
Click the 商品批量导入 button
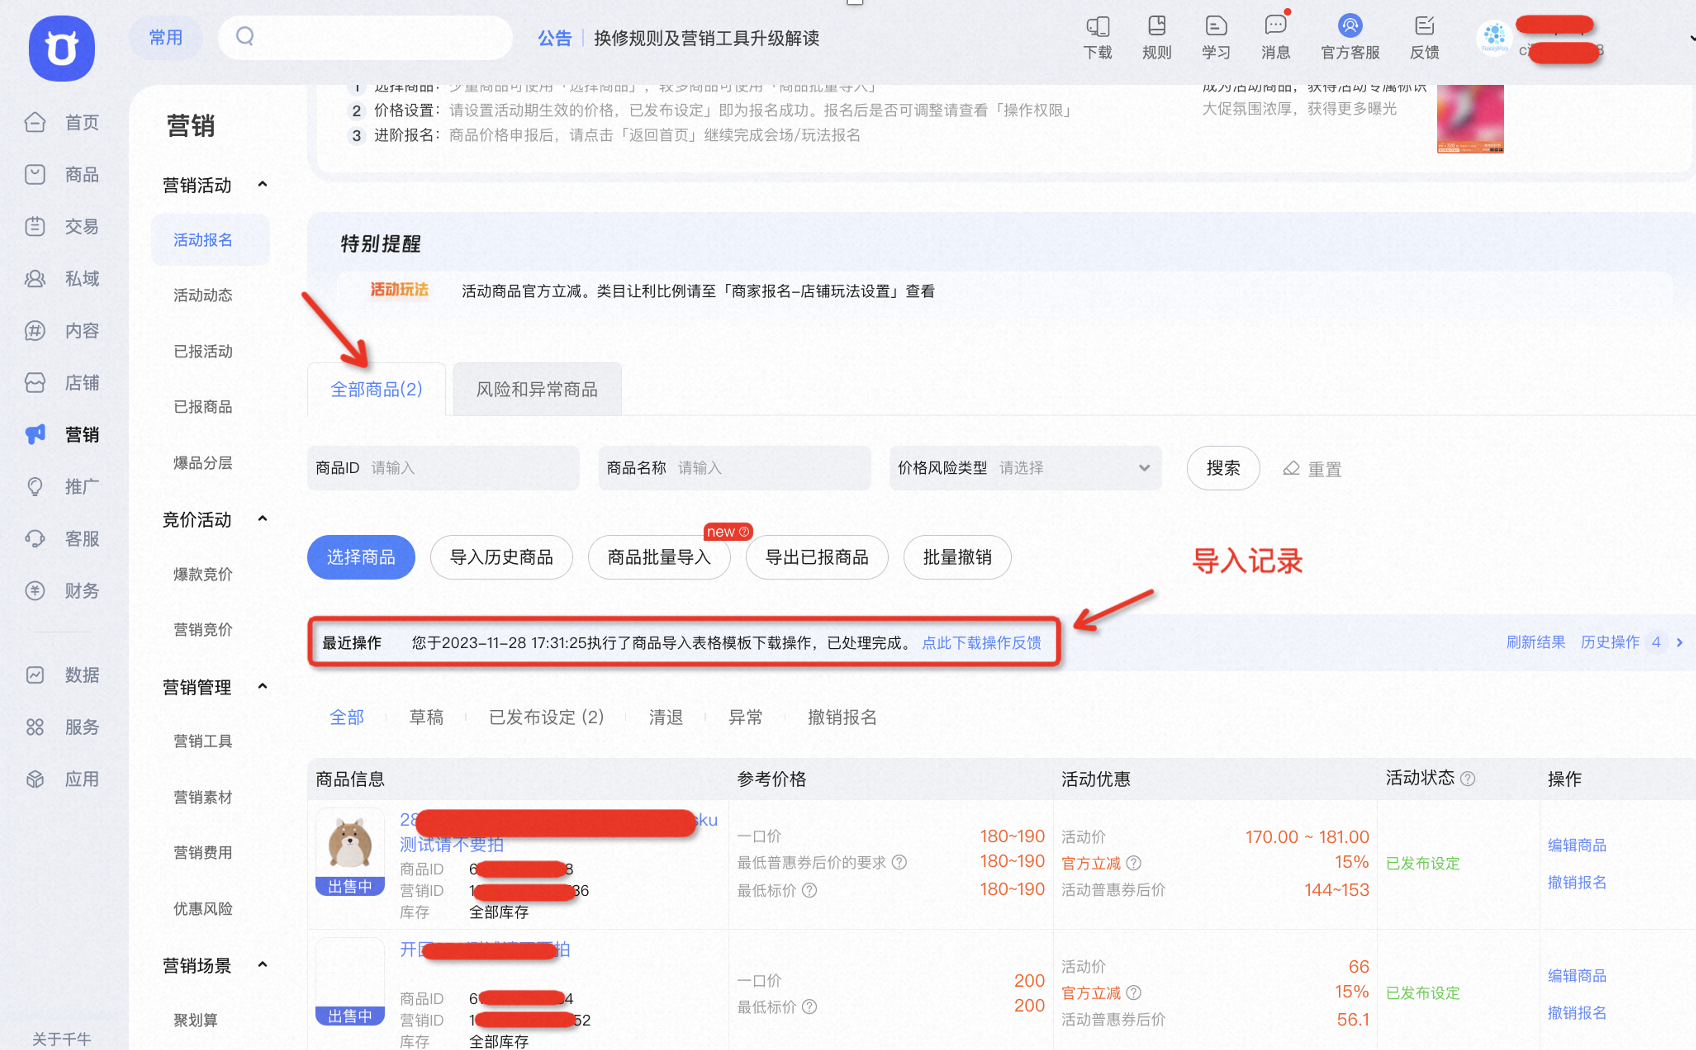tap(659, 557)
